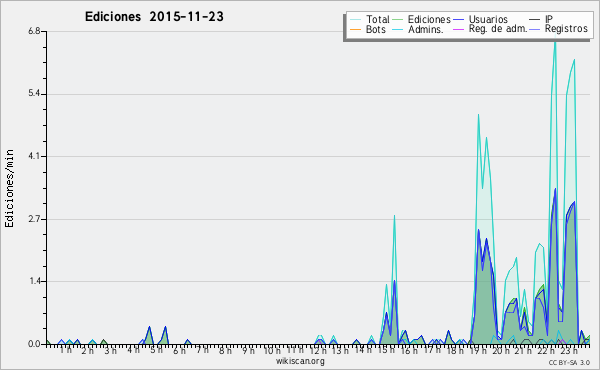The image size is (600, 370).
Task: Click the 1.4 y-axis value
Action: click(34, 282)
